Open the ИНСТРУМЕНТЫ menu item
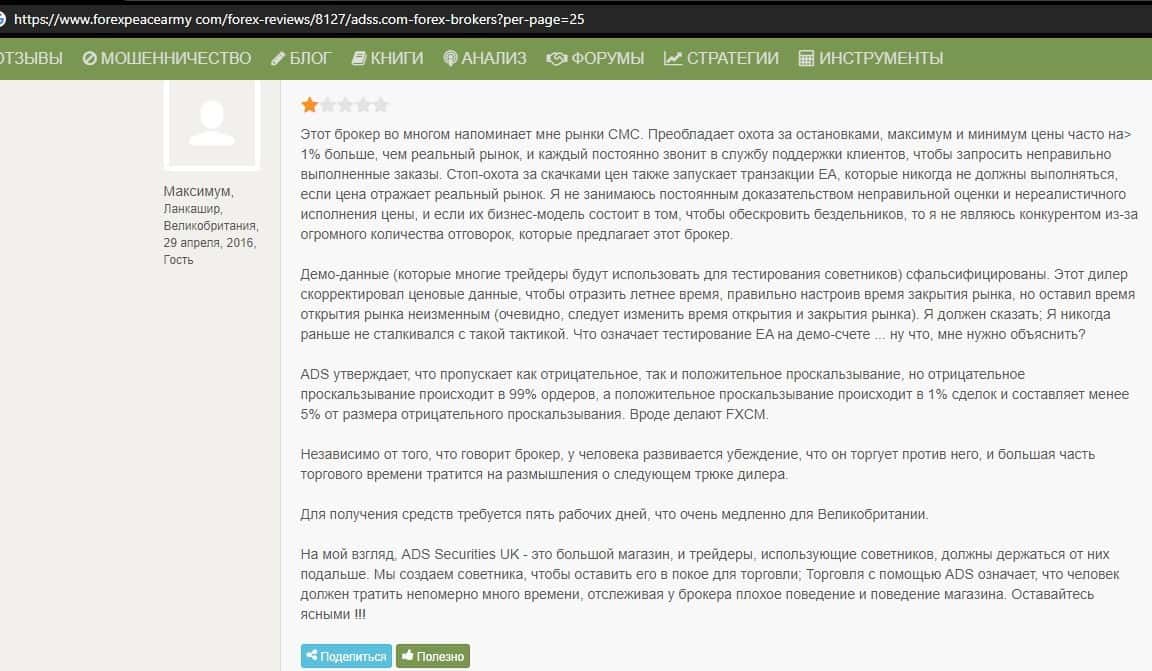Image resolution: width=1152 pixels, height=671 pixels. tap(871, 58)
